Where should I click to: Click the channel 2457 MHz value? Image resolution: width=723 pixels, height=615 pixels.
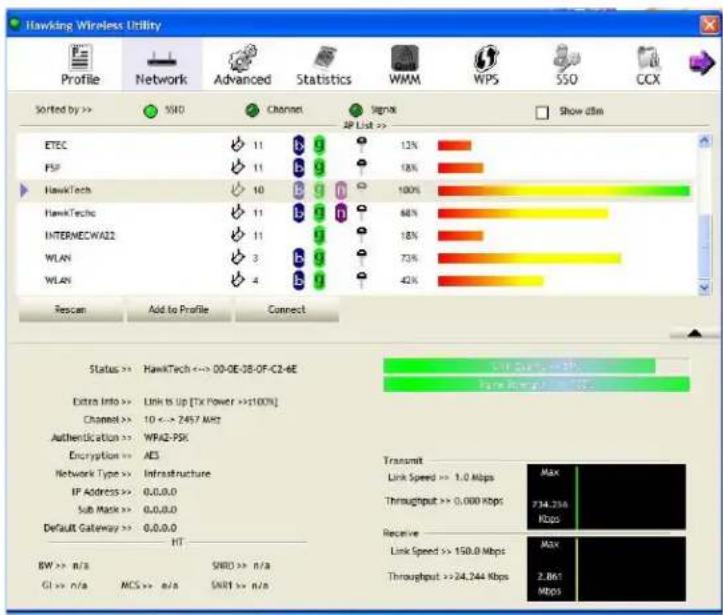click(182, 420)
